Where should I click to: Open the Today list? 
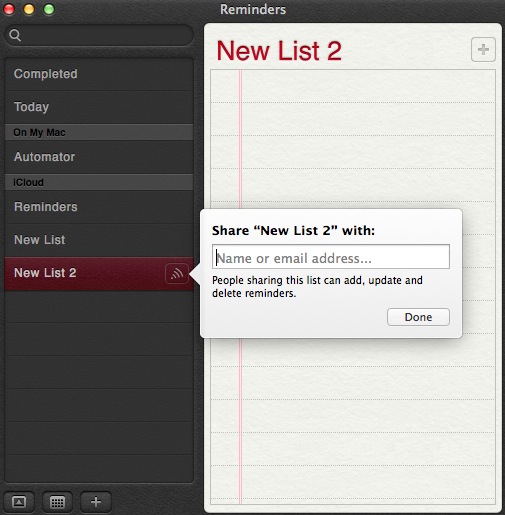99,107
